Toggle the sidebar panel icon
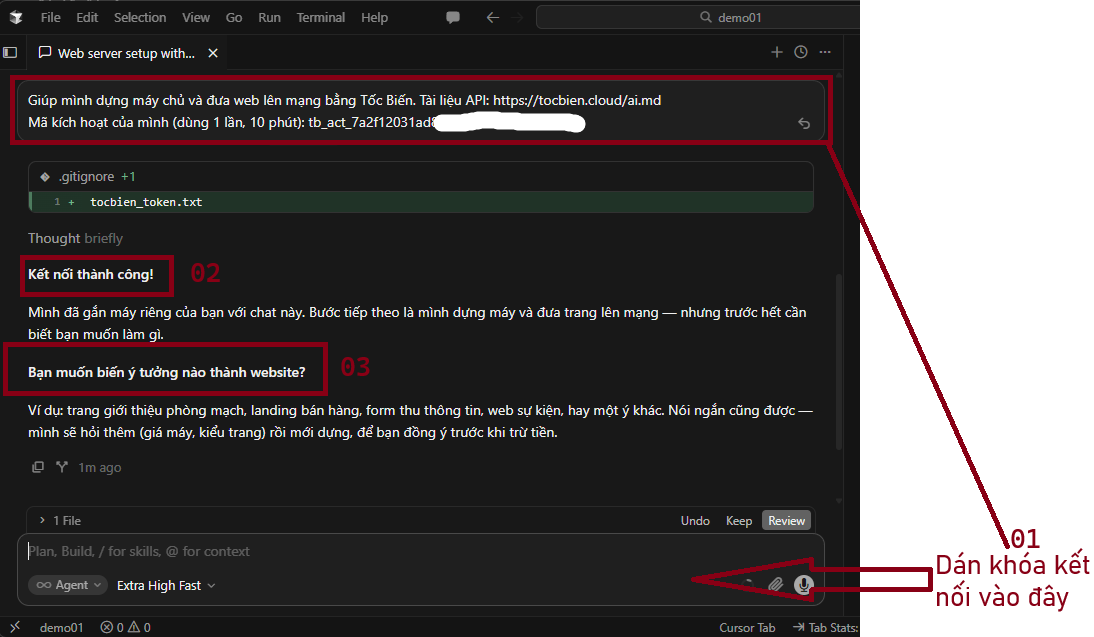 (x=10, y=52)
